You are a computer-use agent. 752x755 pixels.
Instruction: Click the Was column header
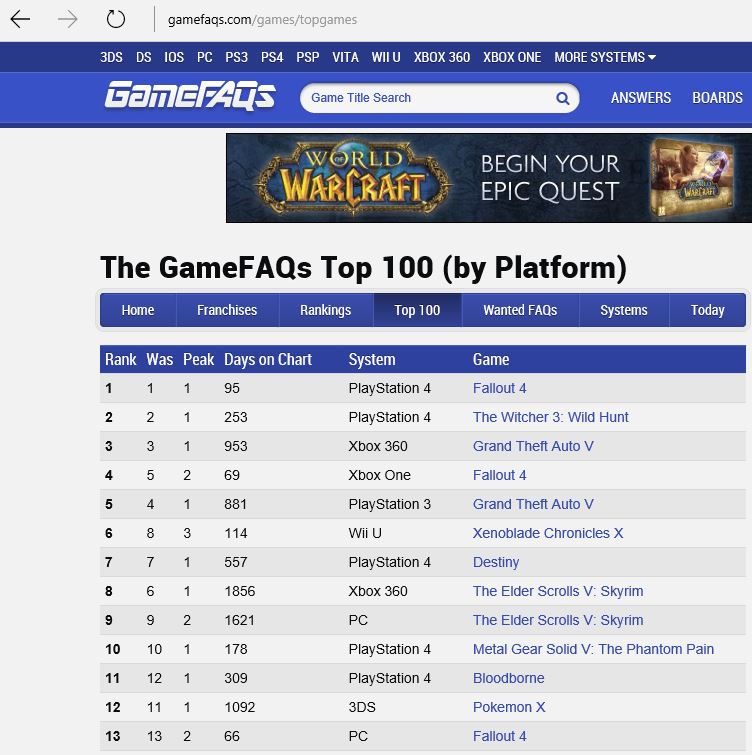(160, 359)
